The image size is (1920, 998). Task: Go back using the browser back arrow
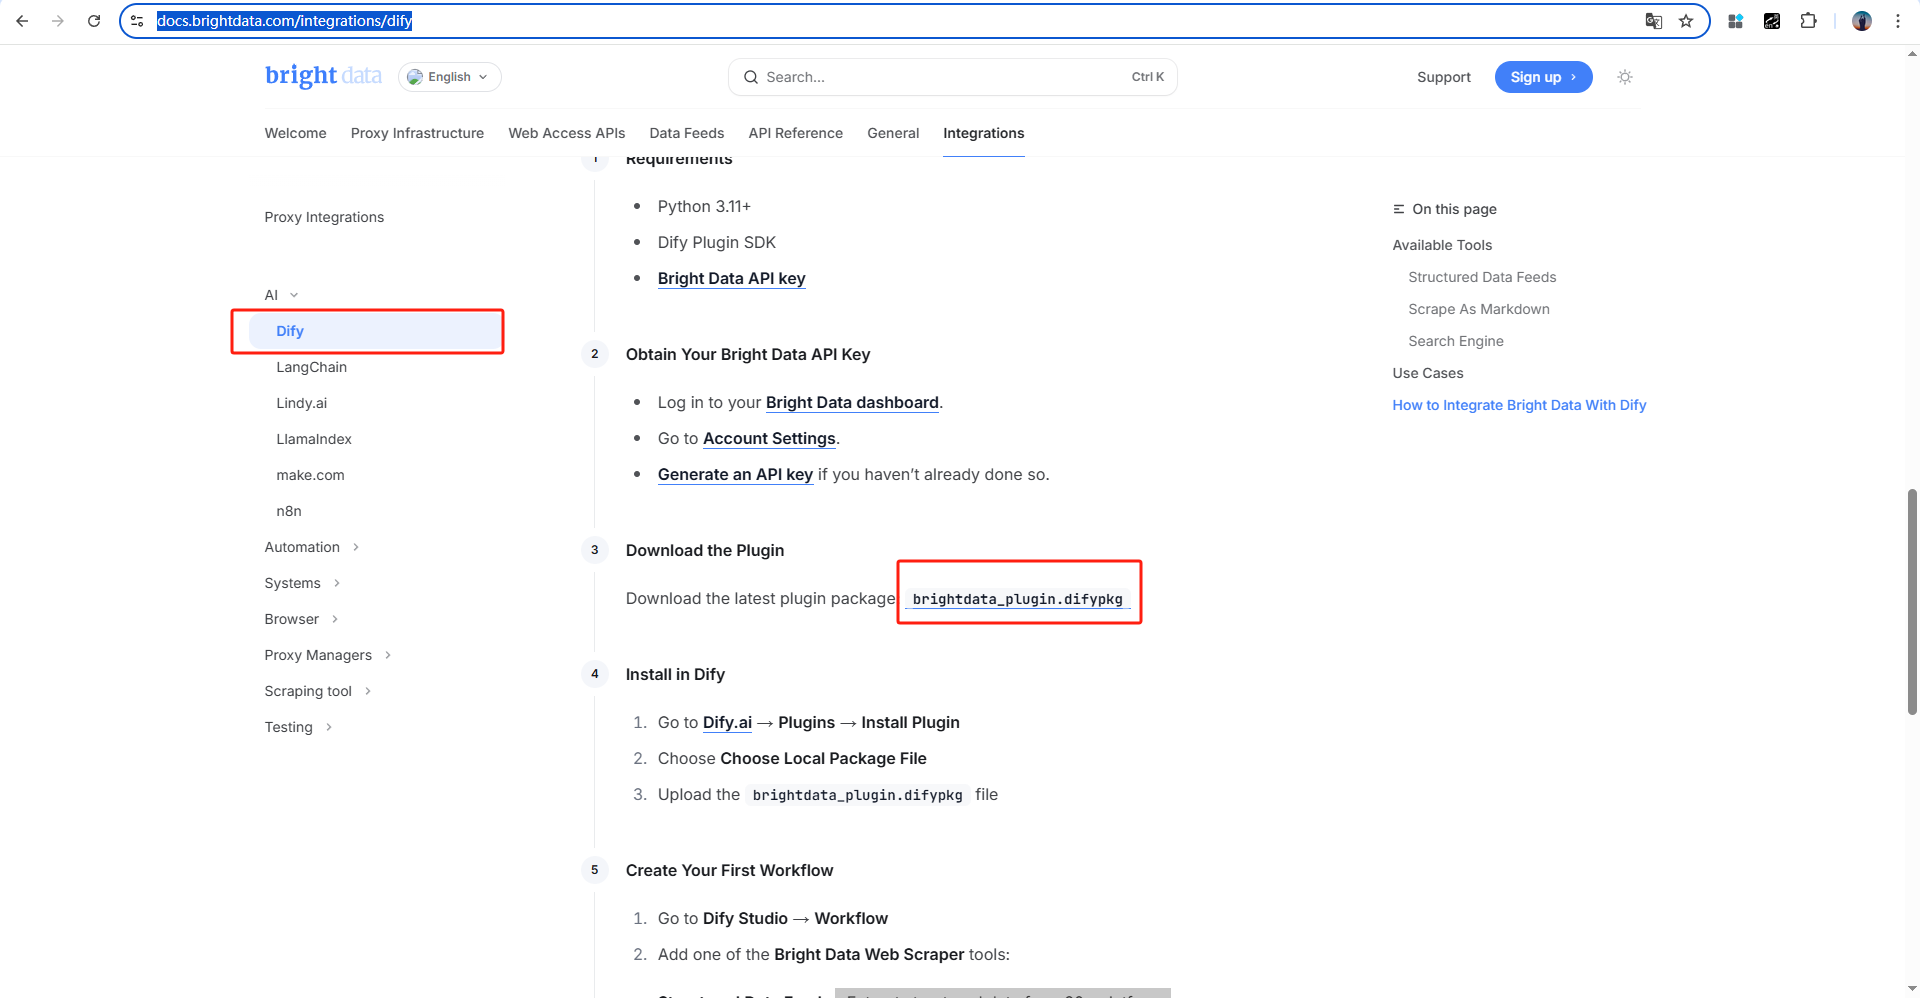click(22, 21)
